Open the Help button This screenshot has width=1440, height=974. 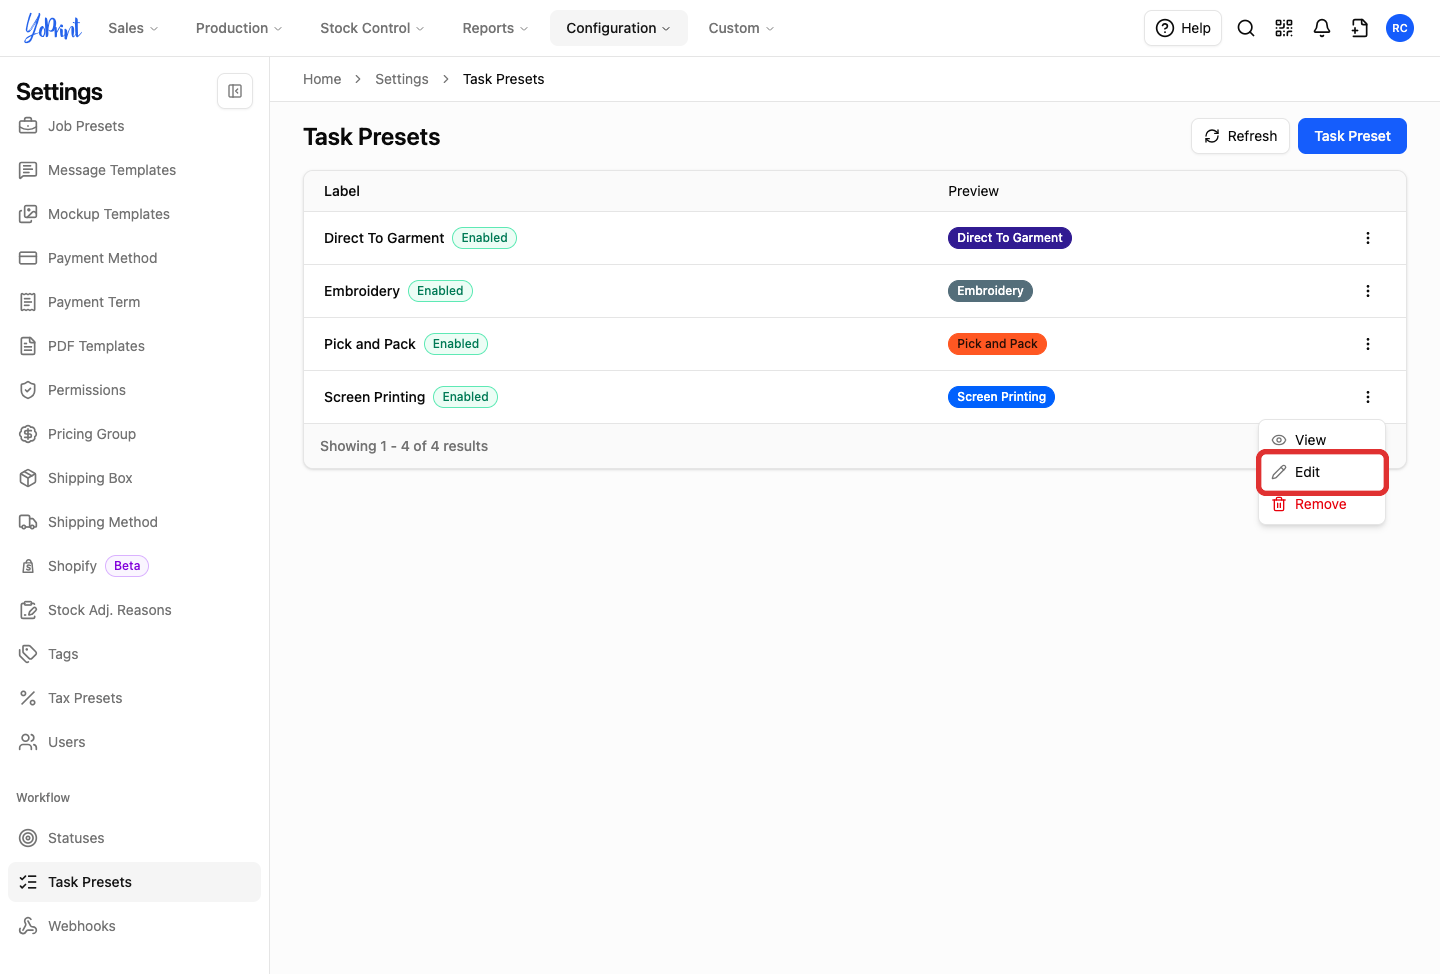(x=1183, y=28)
